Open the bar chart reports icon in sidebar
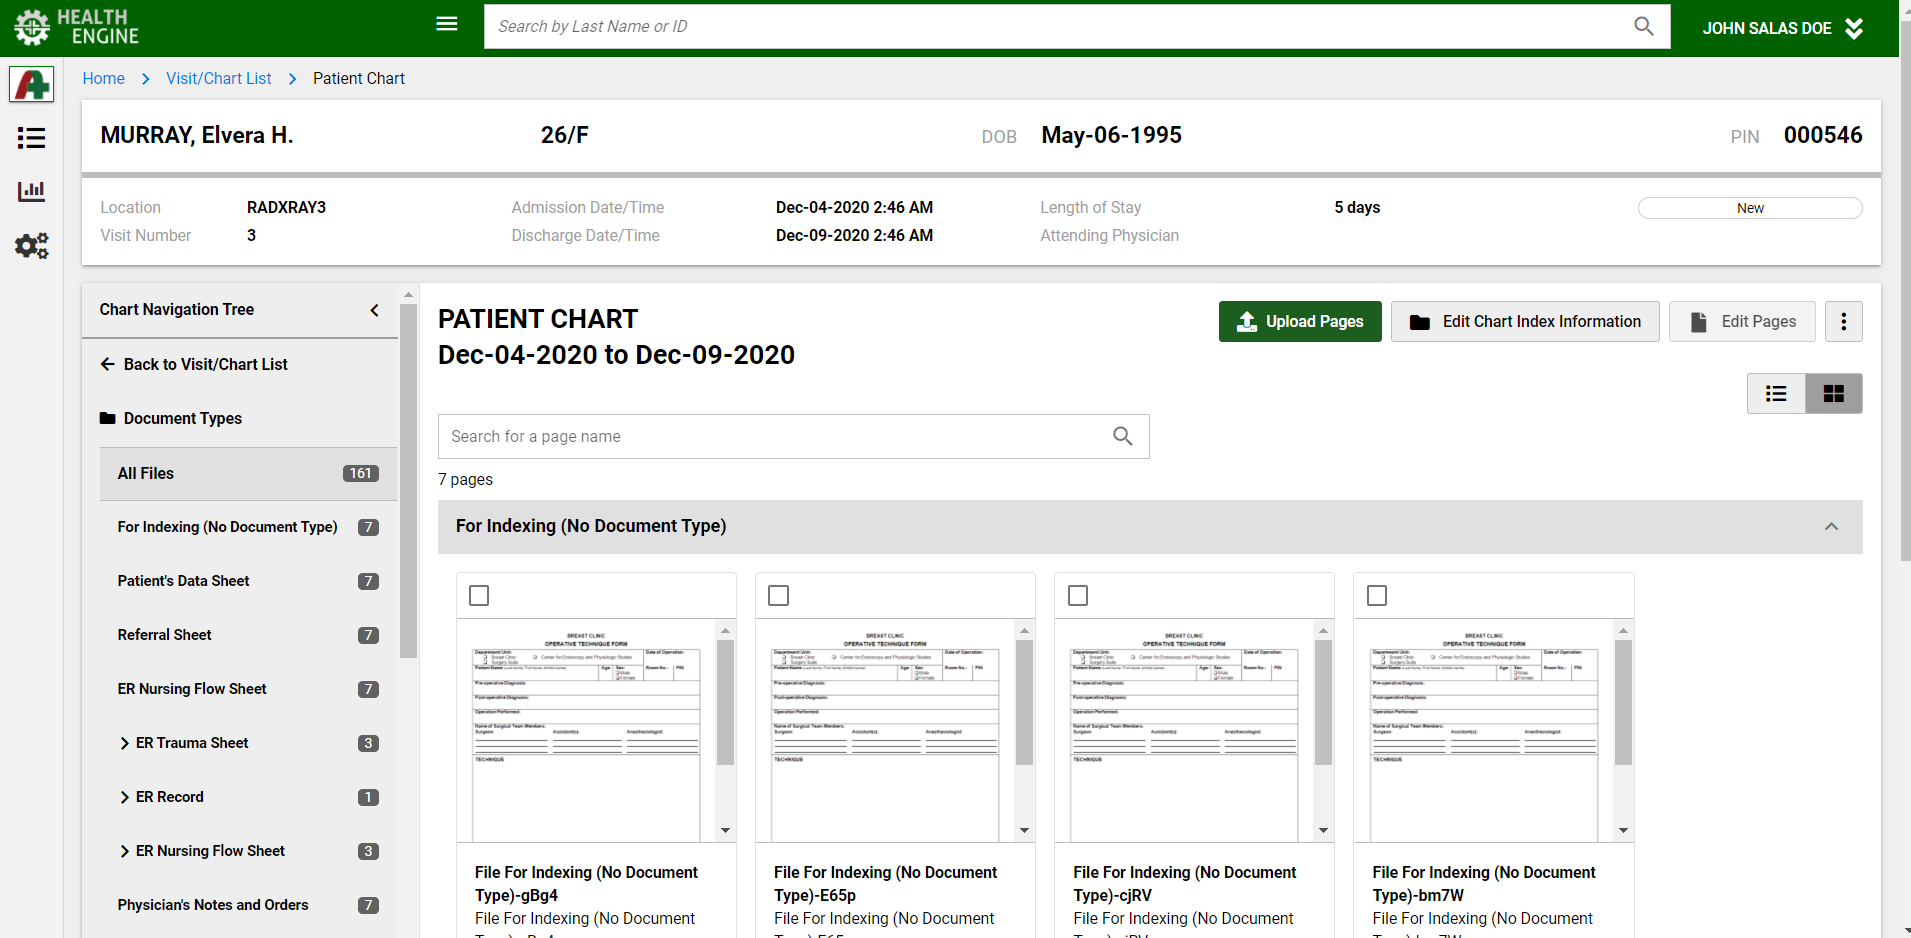The image size is (1911, 938). [x=31, y=191]
